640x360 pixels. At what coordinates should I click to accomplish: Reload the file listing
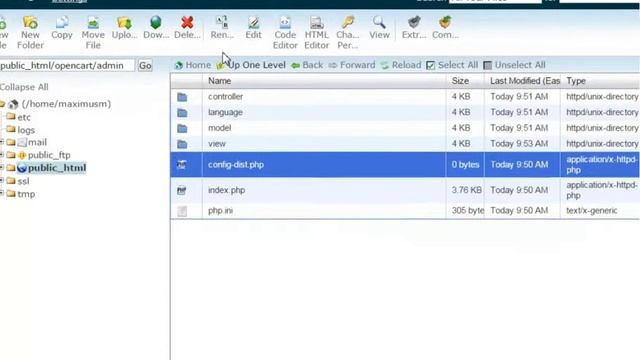401,65
